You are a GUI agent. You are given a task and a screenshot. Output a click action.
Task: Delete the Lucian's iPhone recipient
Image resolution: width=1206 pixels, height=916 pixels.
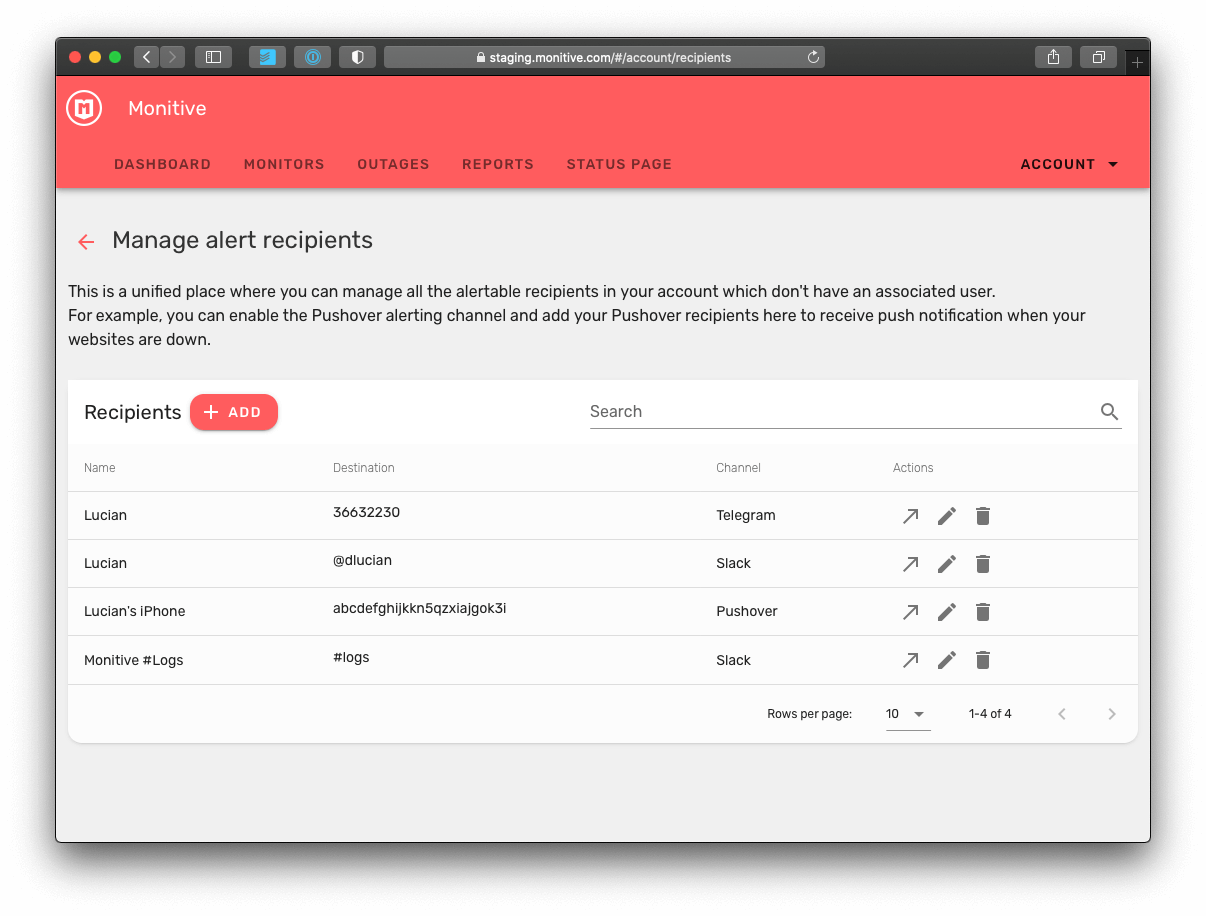[x=983, y=612]
